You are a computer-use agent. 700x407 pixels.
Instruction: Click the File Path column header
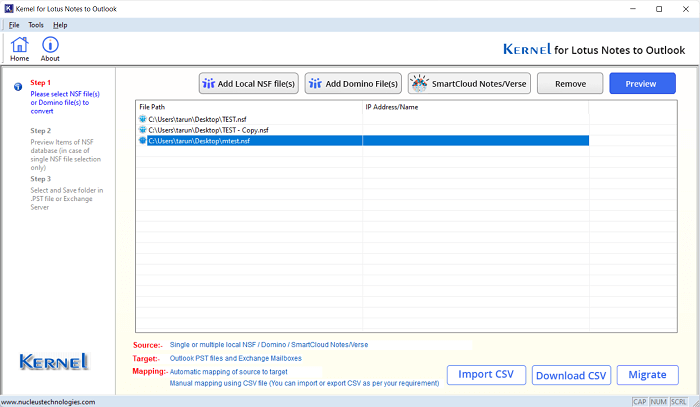coord(249,107)
